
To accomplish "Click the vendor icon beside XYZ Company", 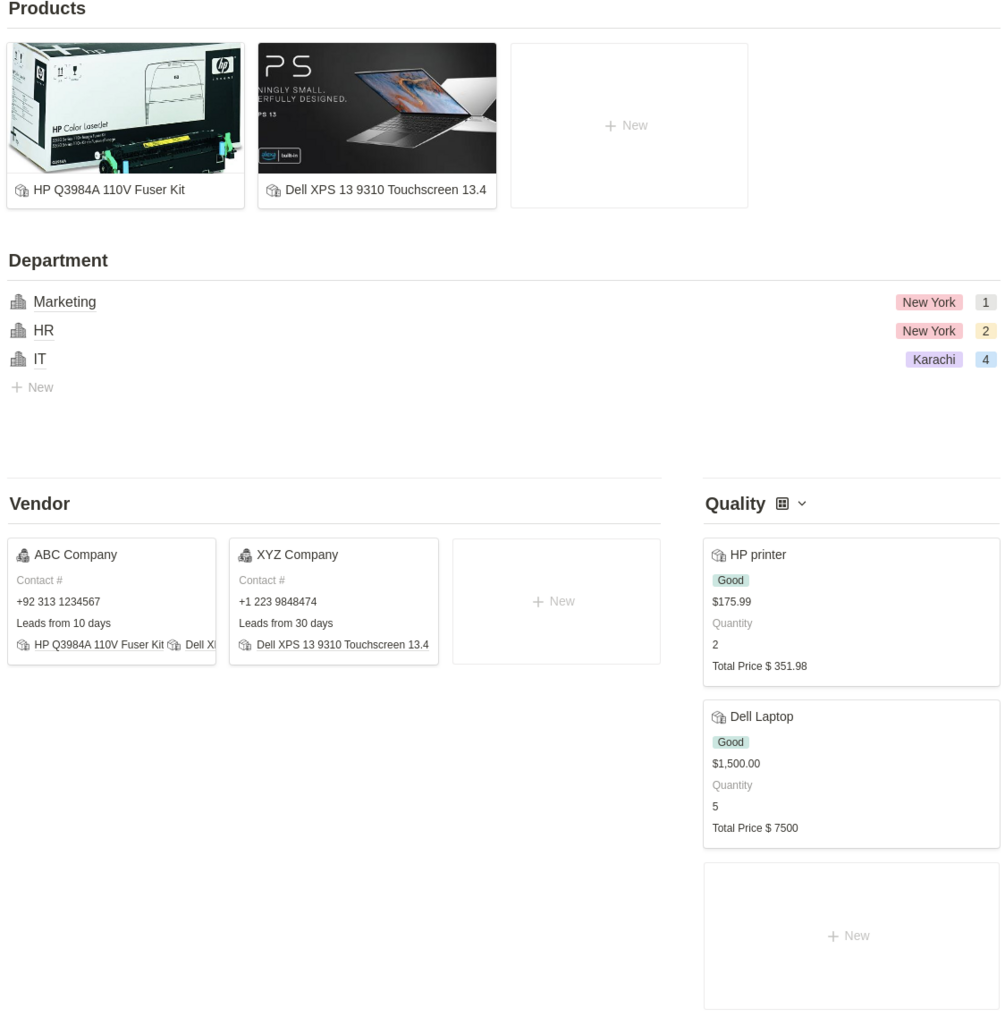I will click(x=245, y=555).
